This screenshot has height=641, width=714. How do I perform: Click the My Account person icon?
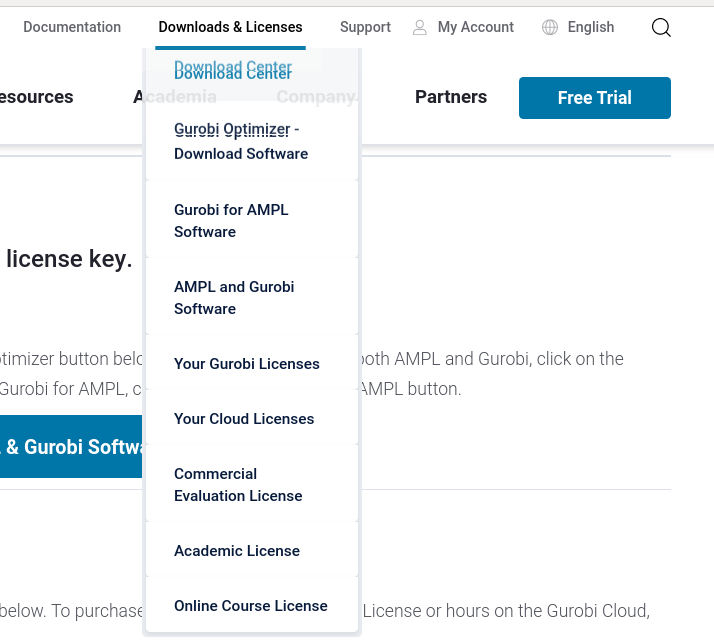[420, 28]
